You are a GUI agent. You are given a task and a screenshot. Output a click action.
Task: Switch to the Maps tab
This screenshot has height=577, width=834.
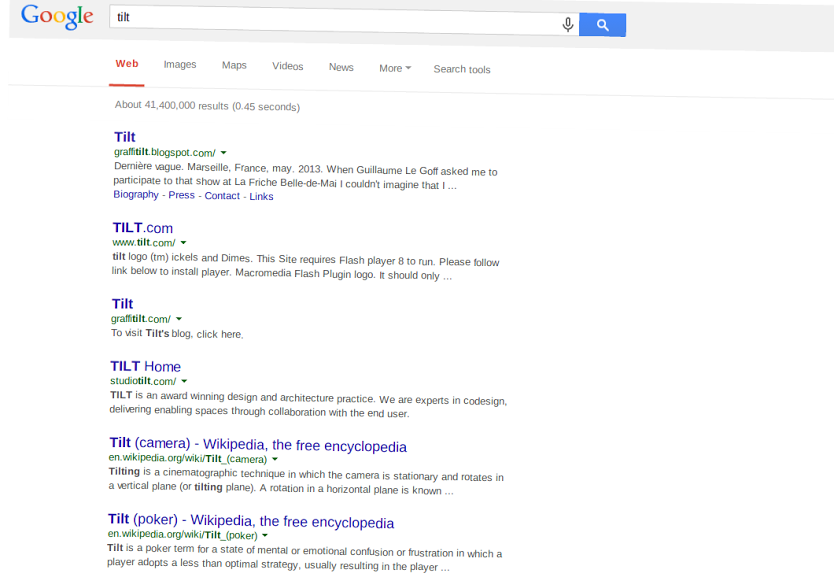coord(234,65)
